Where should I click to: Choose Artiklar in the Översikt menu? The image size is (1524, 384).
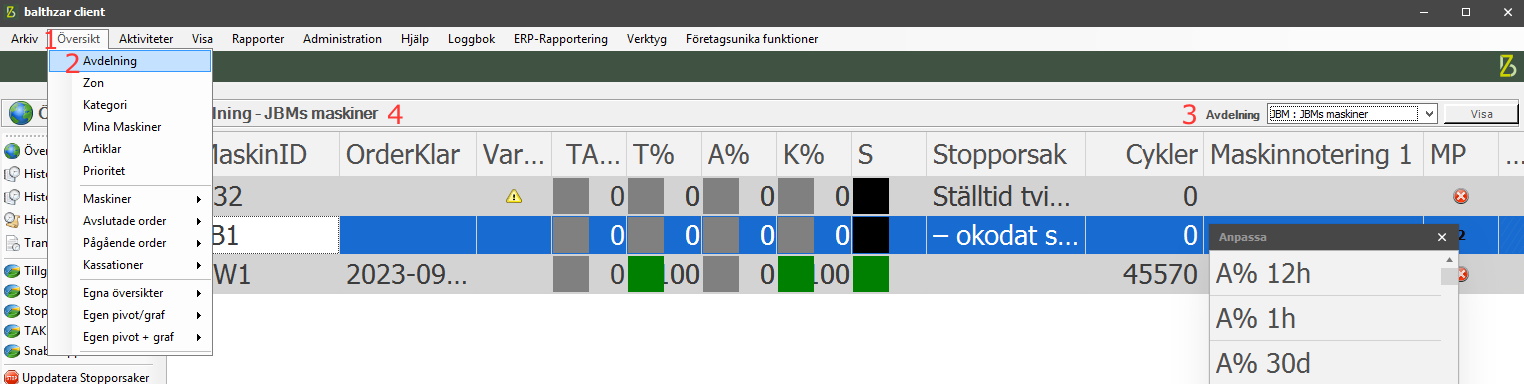click(x=130, y=149)
